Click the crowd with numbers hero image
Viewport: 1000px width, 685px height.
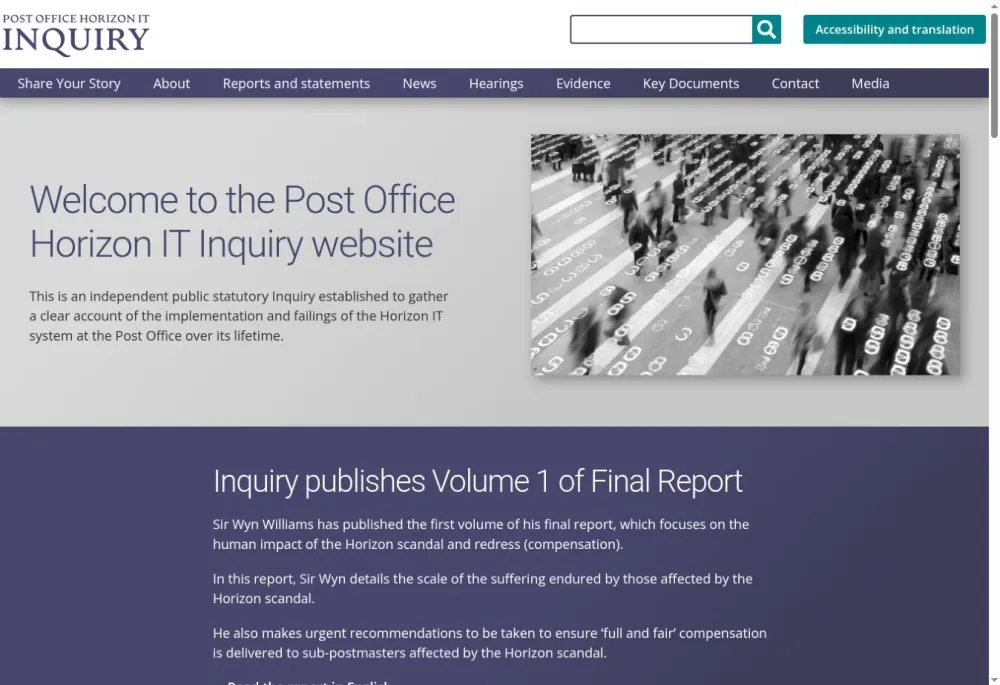click(x=745, y=254)
